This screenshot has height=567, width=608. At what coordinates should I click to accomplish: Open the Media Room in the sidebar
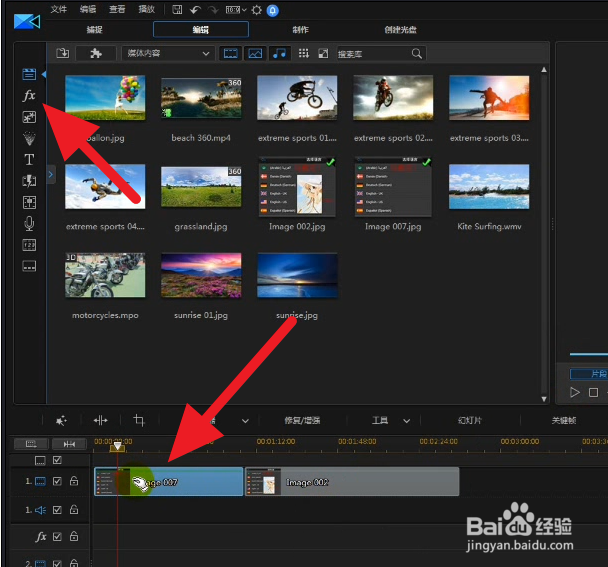click(29, 74)
